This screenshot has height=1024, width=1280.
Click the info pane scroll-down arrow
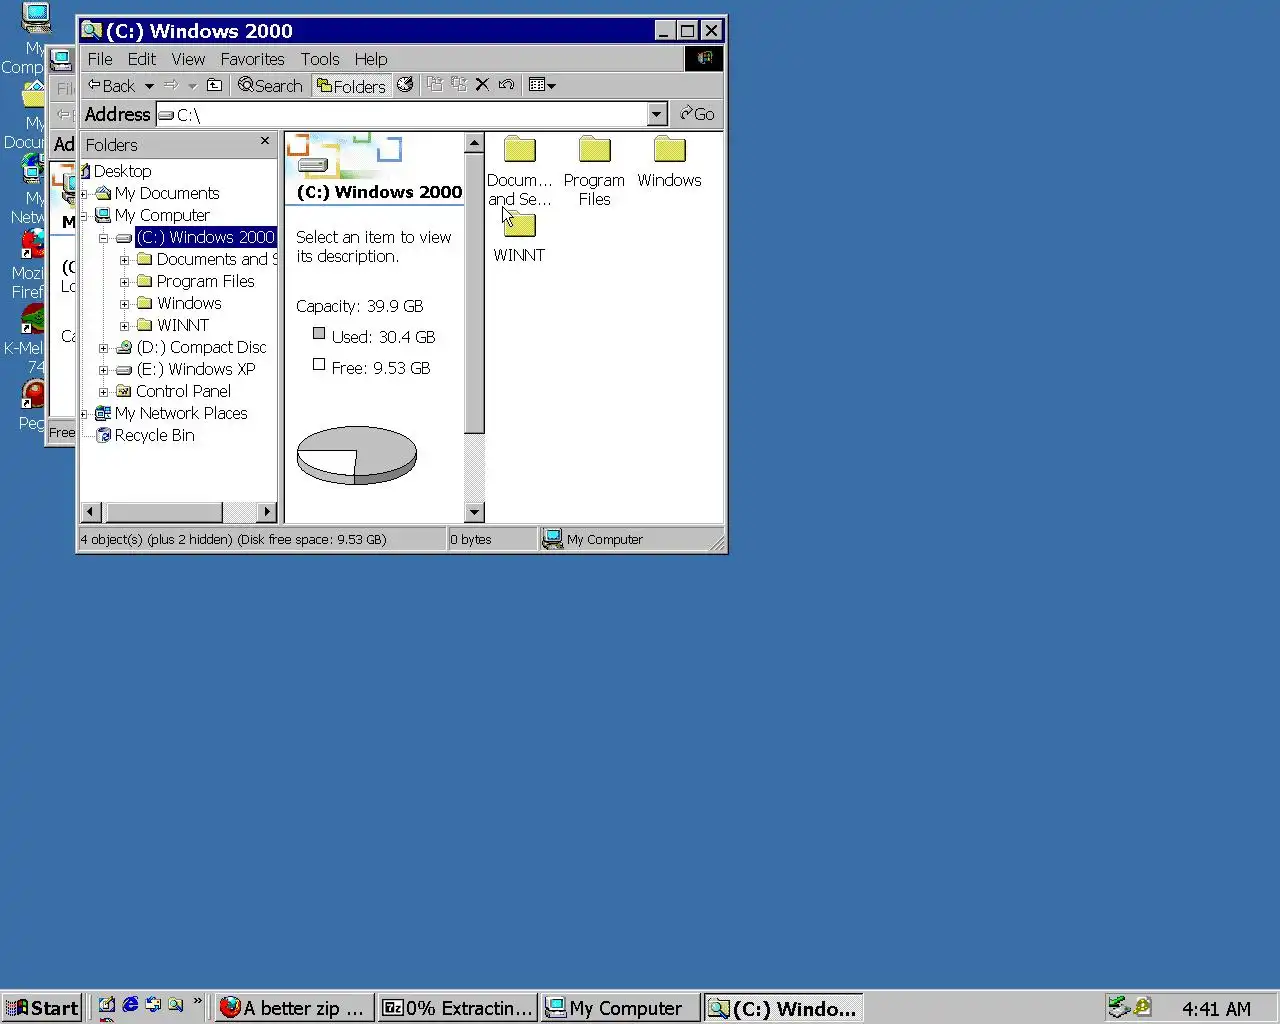[474, 512]
